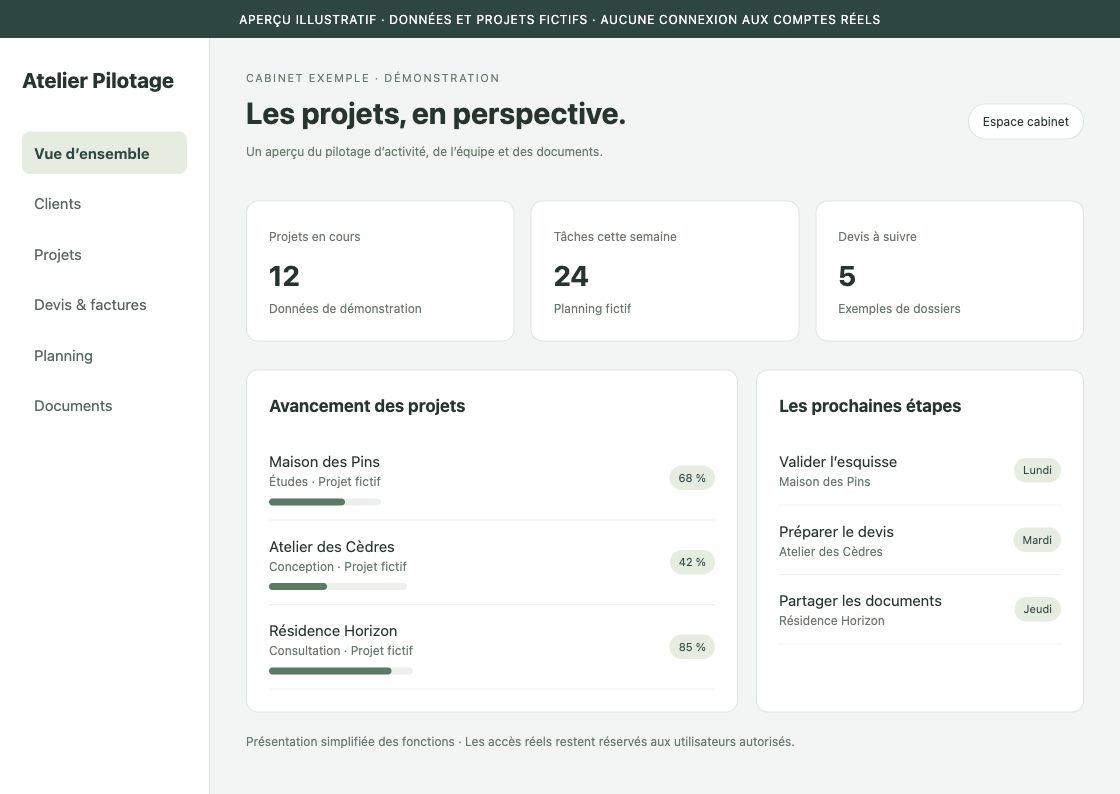This screenshot has width=1120, height=794.
Task: Click the Données de démonstration caption
Action: coord(345,308)
